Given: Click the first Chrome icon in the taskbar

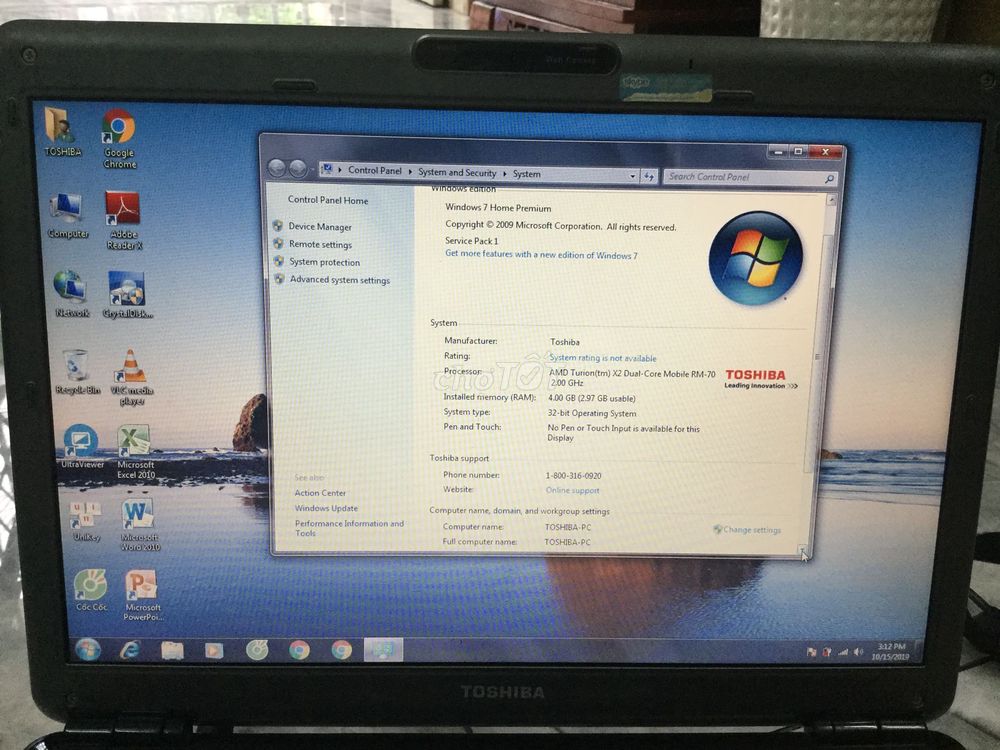Looking at the screenshot, I should [299, 651].
